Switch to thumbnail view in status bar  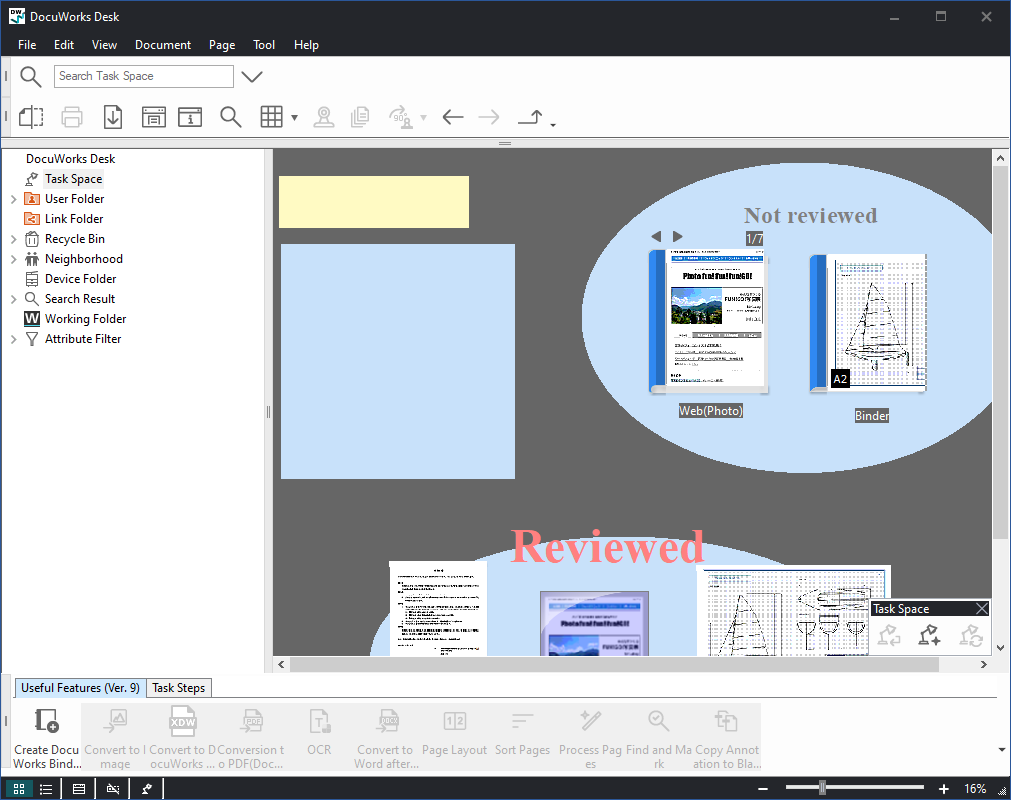(19, 788)
